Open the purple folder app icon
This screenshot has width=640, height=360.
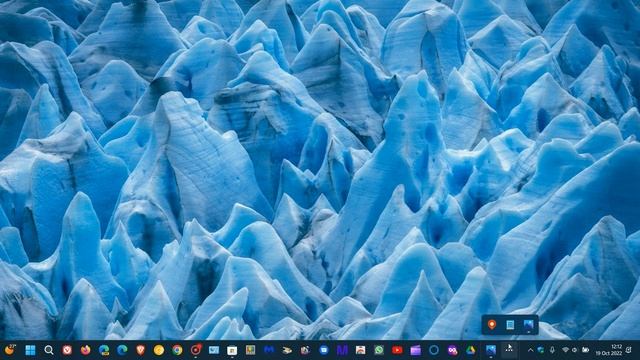pyautogui.click(x=416, y=350)
